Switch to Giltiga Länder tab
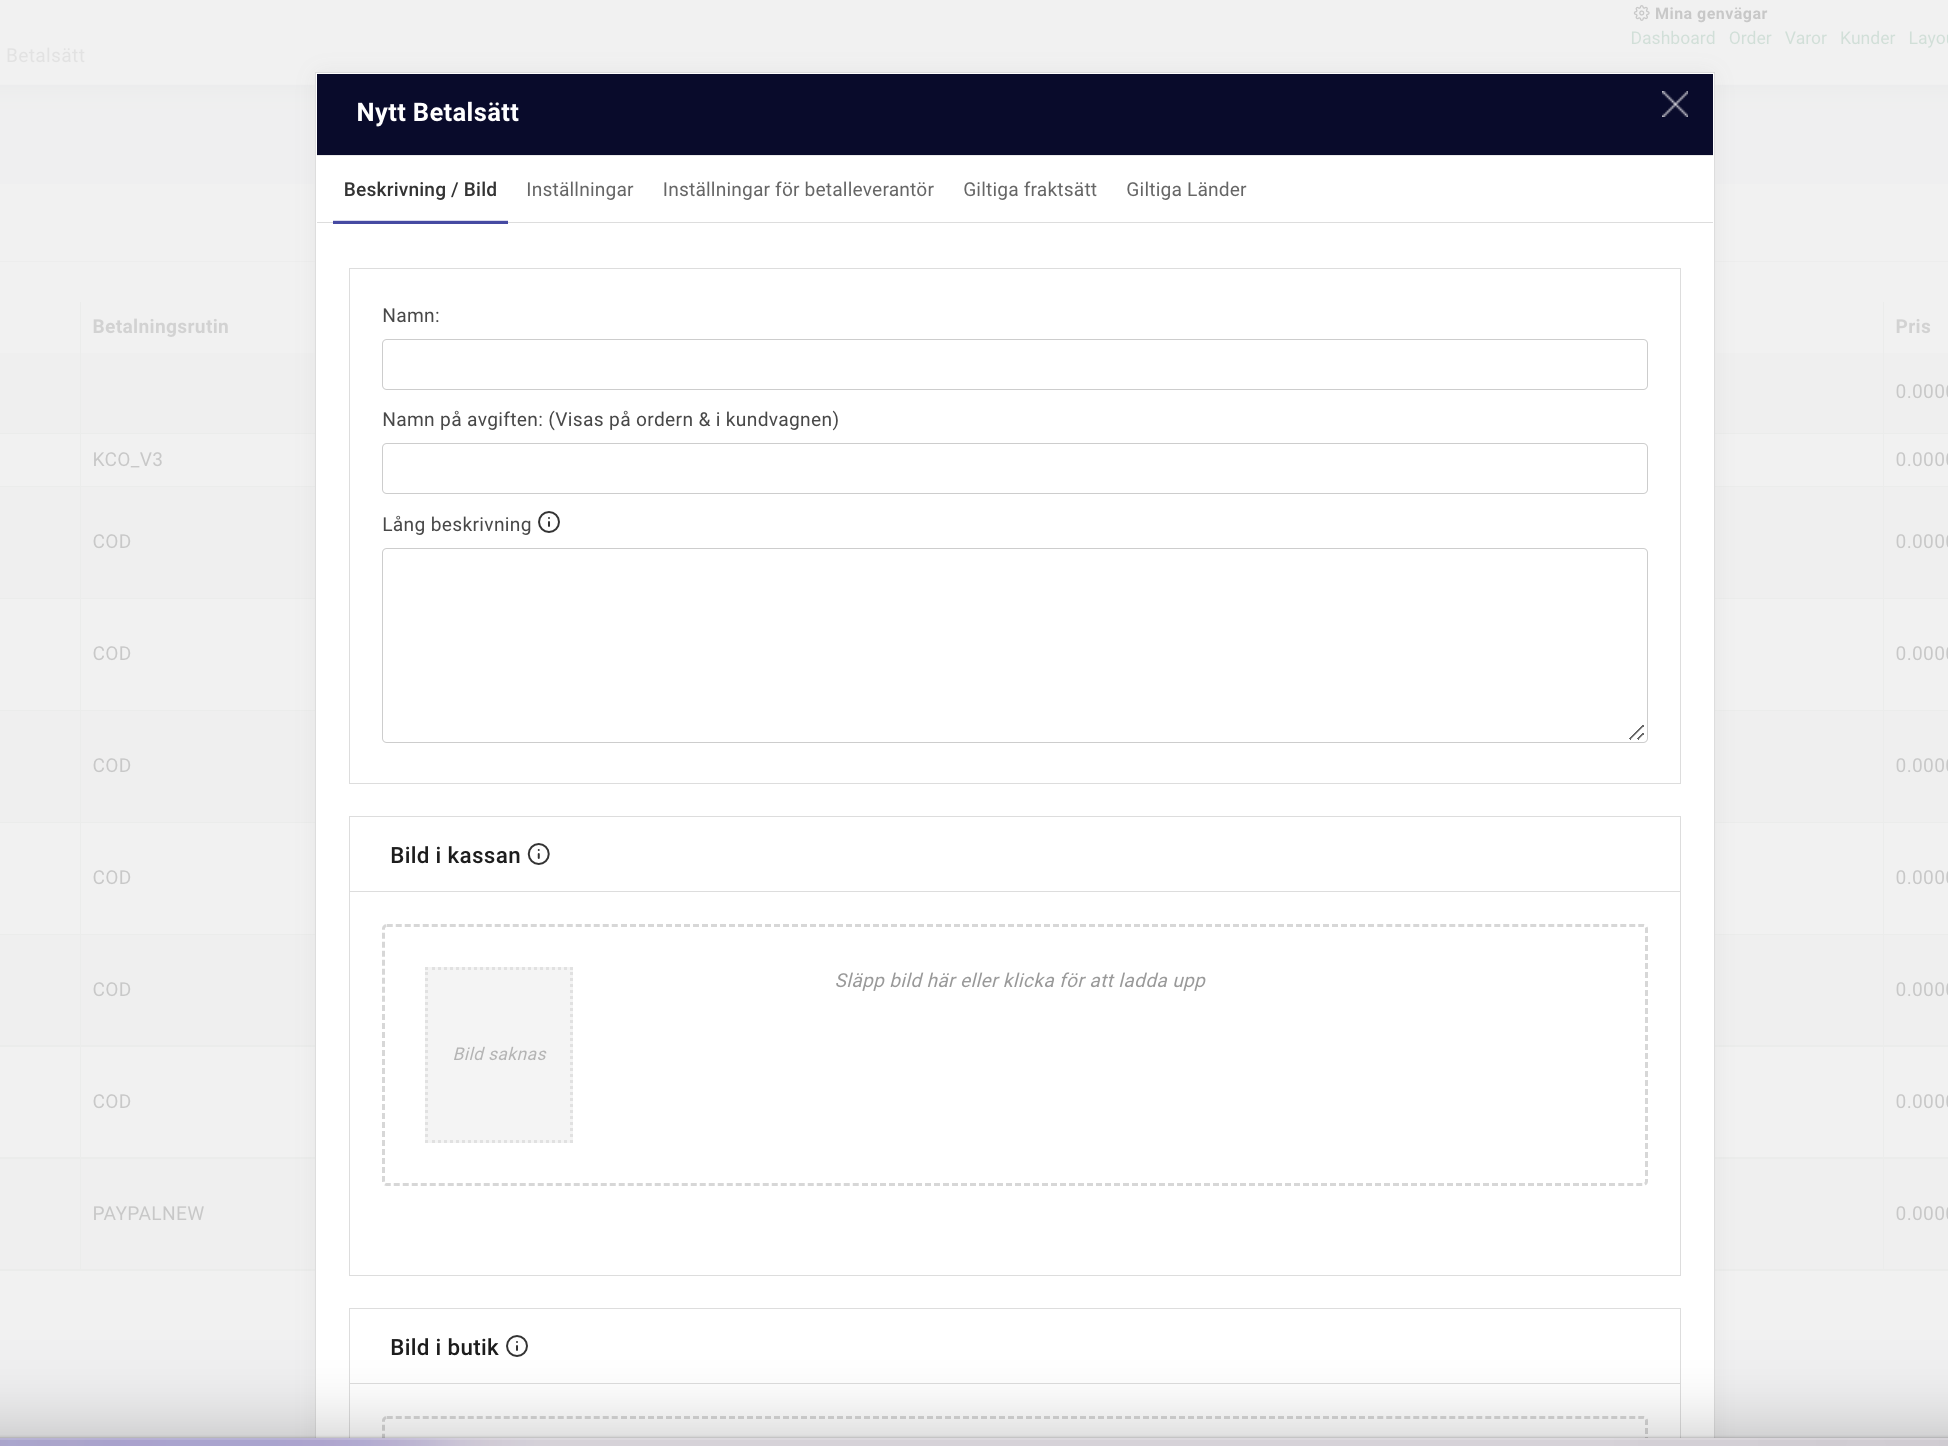1948x1446 pixels. click(x=1186, y=190)
